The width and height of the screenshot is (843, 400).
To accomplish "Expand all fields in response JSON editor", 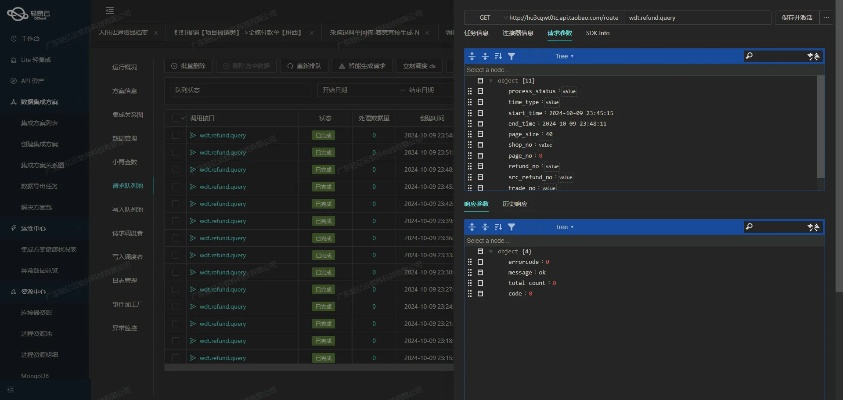I will (x=472, y=227).
